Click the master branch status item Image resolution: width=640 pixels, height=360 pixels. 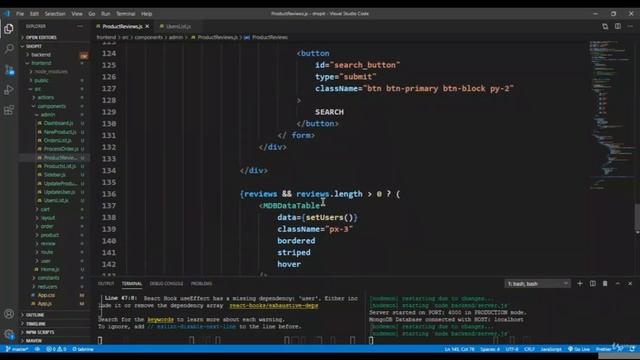tap(17, 349)
